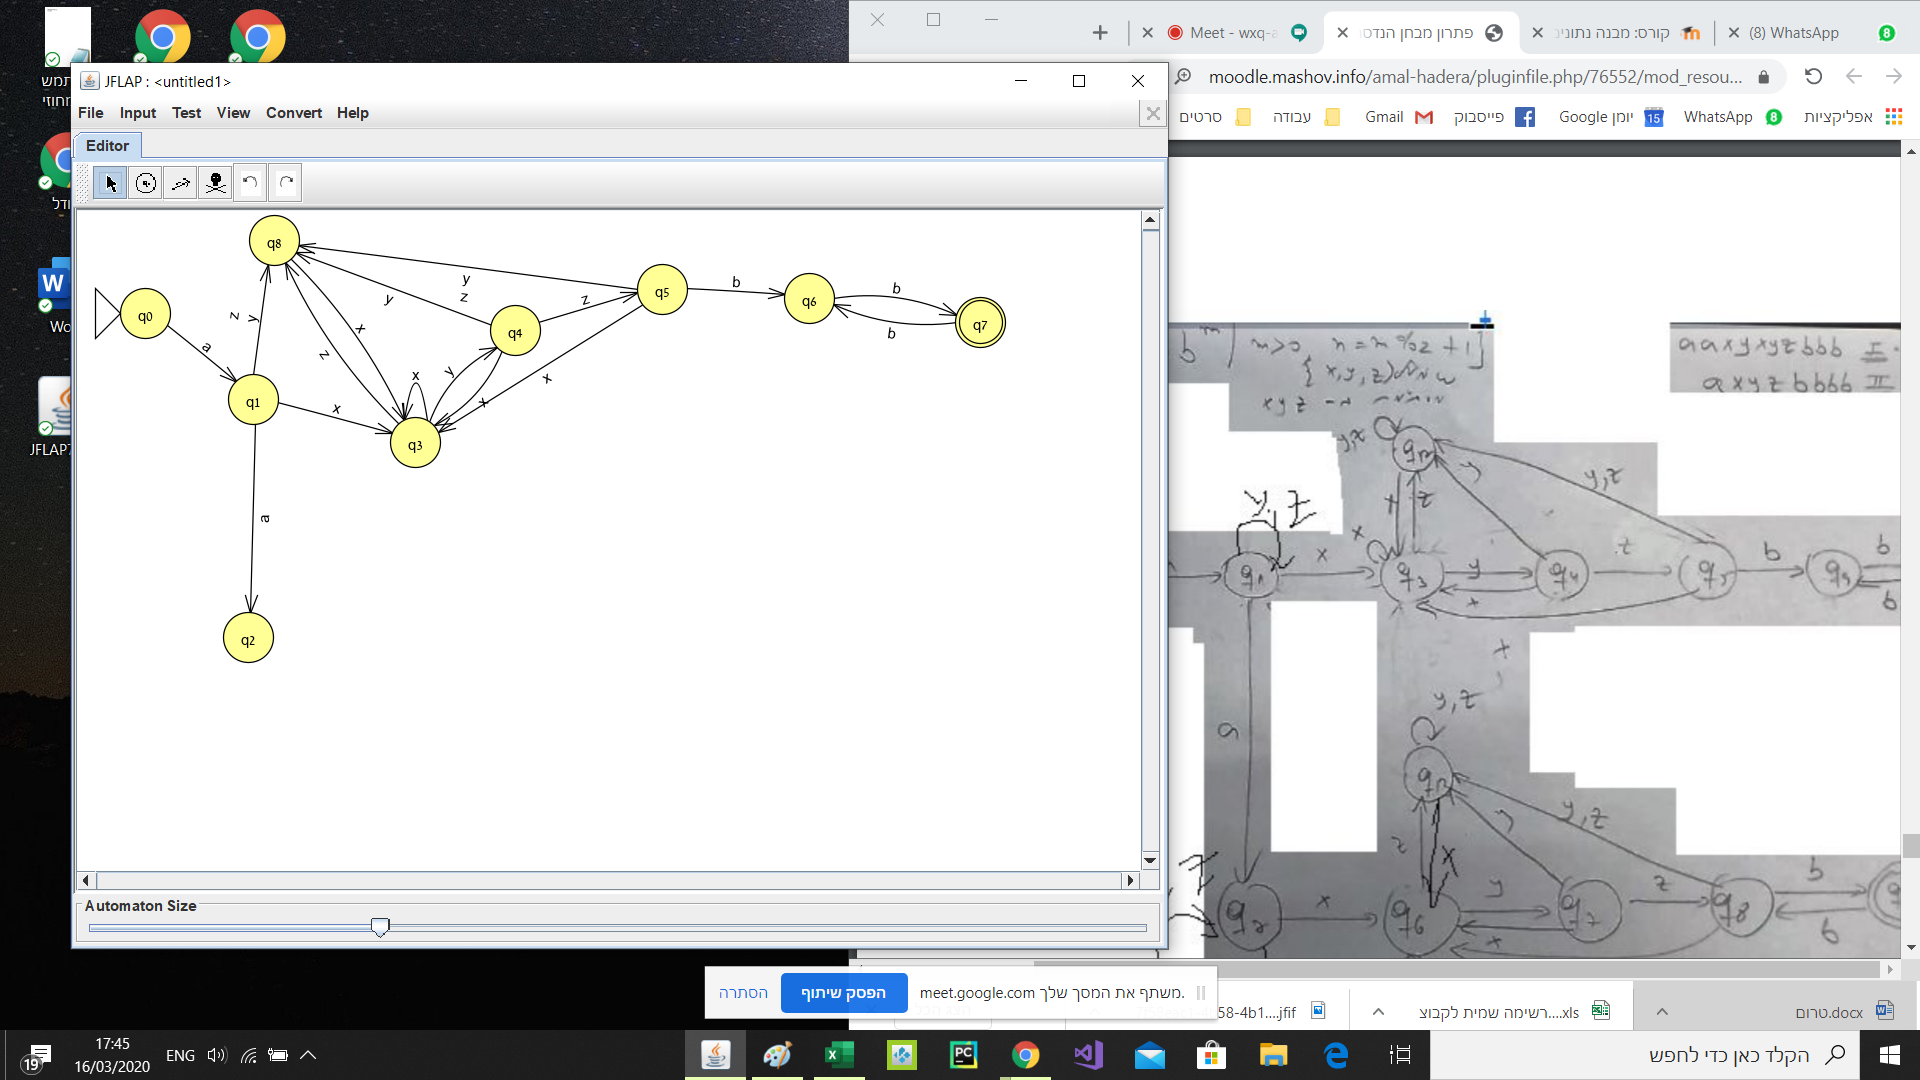Switch to the Editor tab

pos(107,146)
